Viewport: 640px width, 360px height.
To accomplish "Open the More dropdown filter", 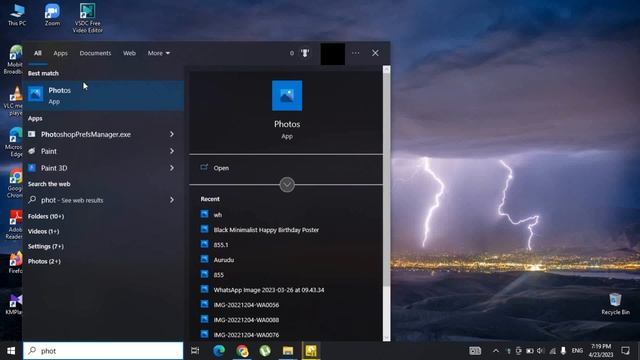I will click(x=159, y=53).
